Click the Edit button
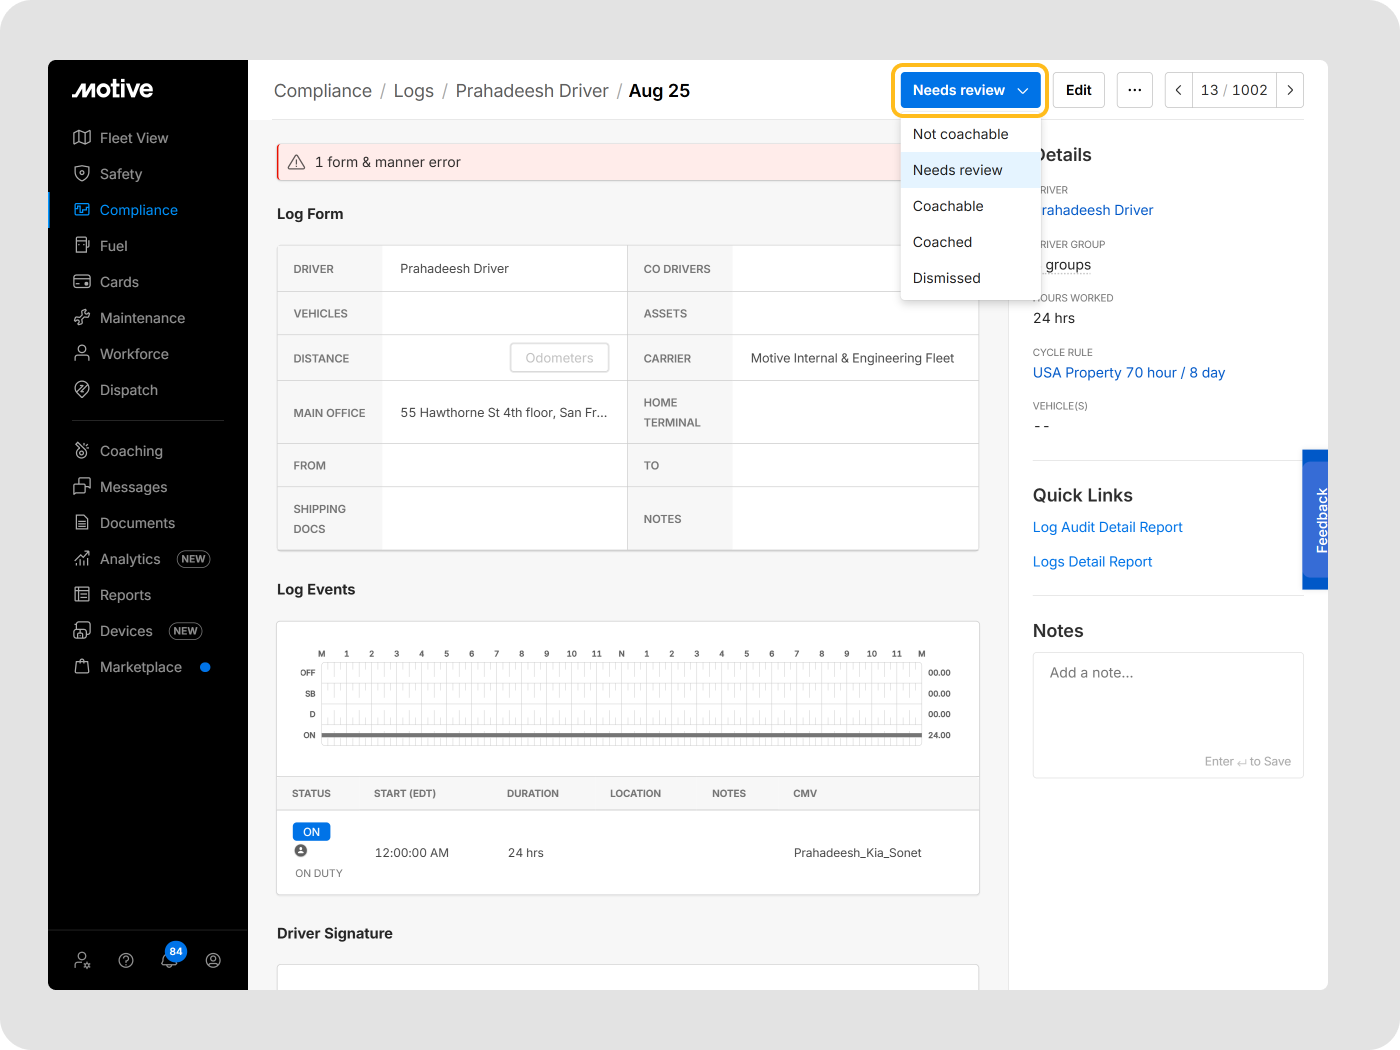 pyautogui.click(x=1078, y=90)
